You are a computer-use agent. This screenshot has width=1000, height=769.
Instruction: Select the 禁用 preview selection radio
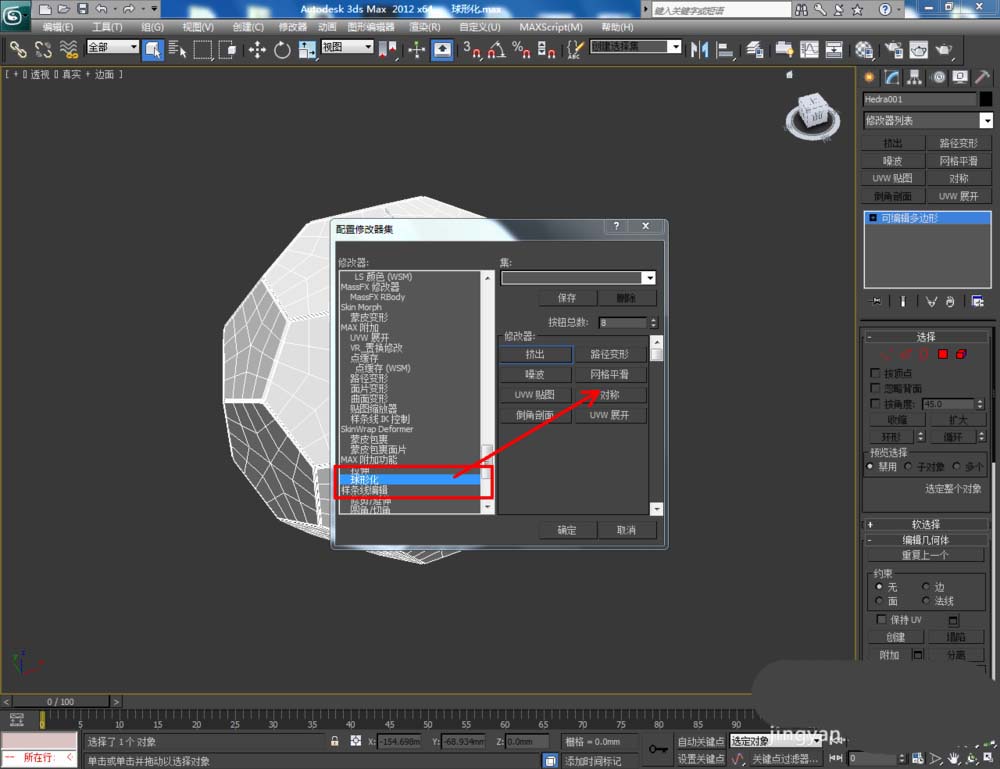870,467
